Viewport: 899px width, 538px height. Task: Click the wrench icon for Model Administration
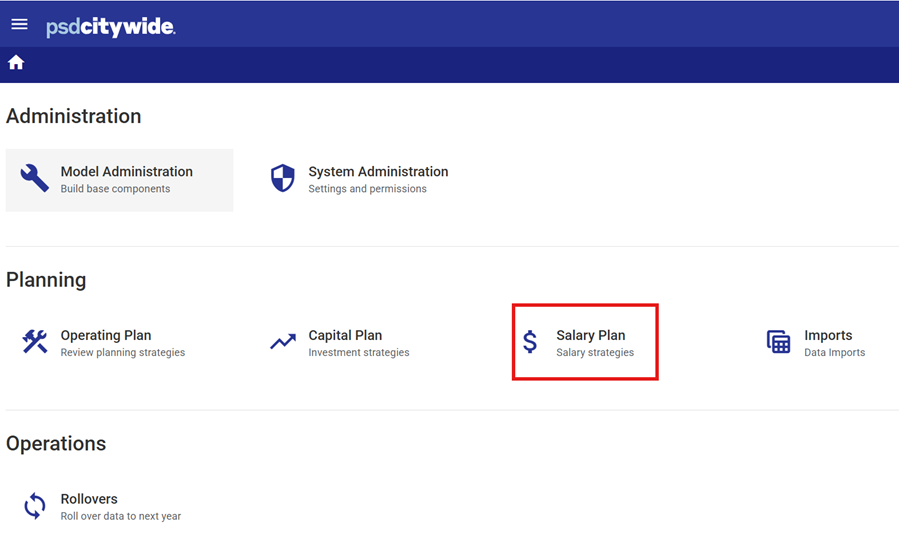click(x=34, y=178)
